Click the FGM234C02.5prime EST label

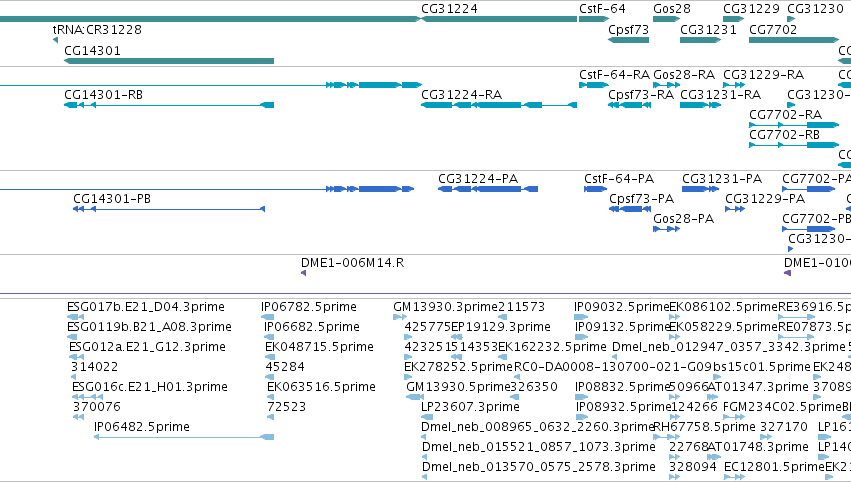point(782,407)
